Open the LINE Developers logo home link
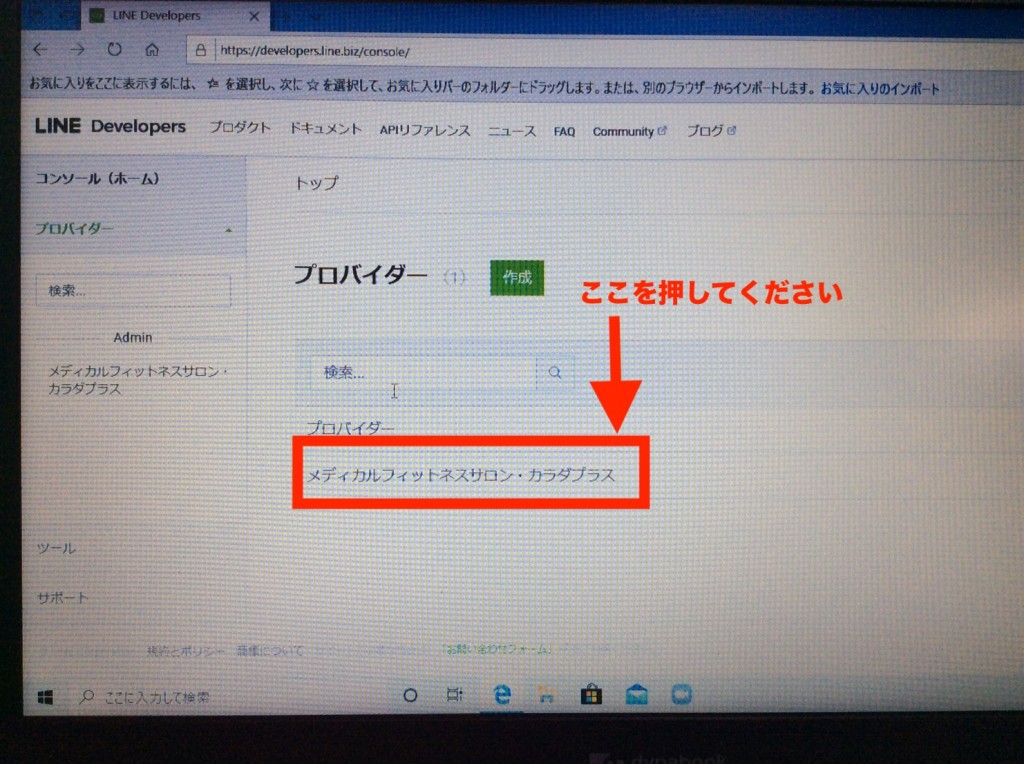This screenshot has height=764, width=1024. click(x=110, y=127)
